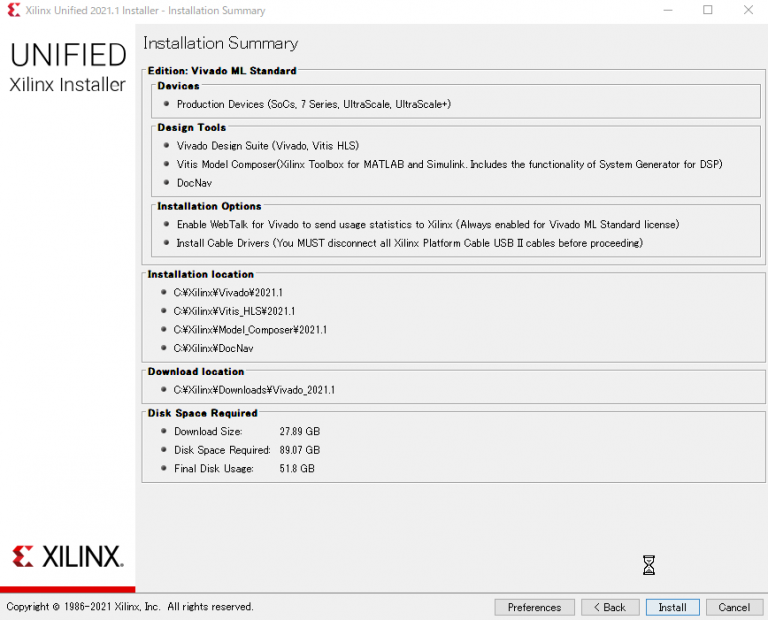The width and height of the screenshot is (768, 620).
Task: Select the Vitis_HLS installation path
Action: [x=234, y=311]
